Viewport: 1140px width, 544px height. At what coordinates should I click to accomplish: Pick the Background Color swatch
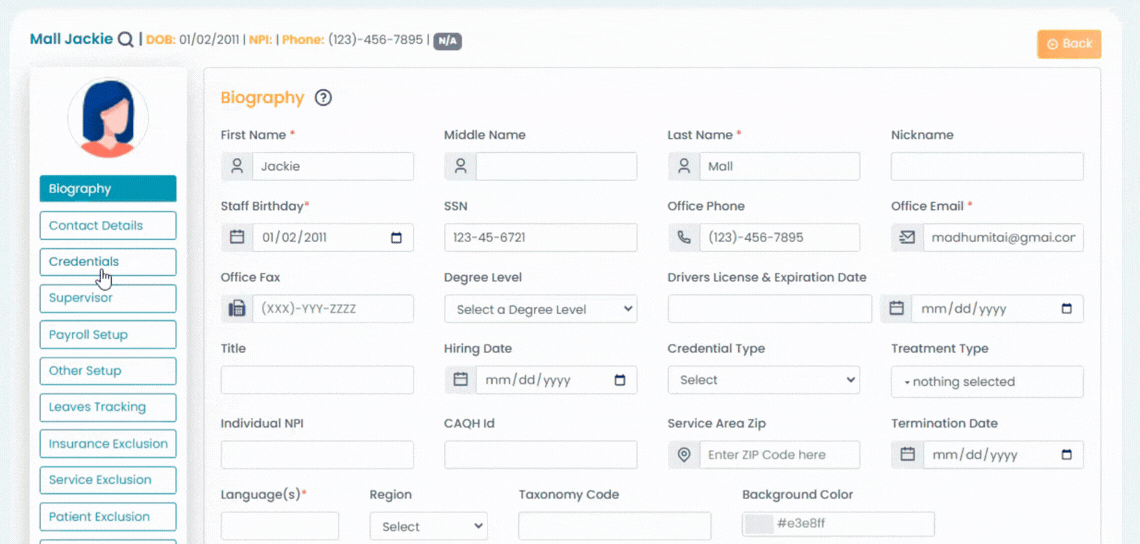click(x=760, y=525)
